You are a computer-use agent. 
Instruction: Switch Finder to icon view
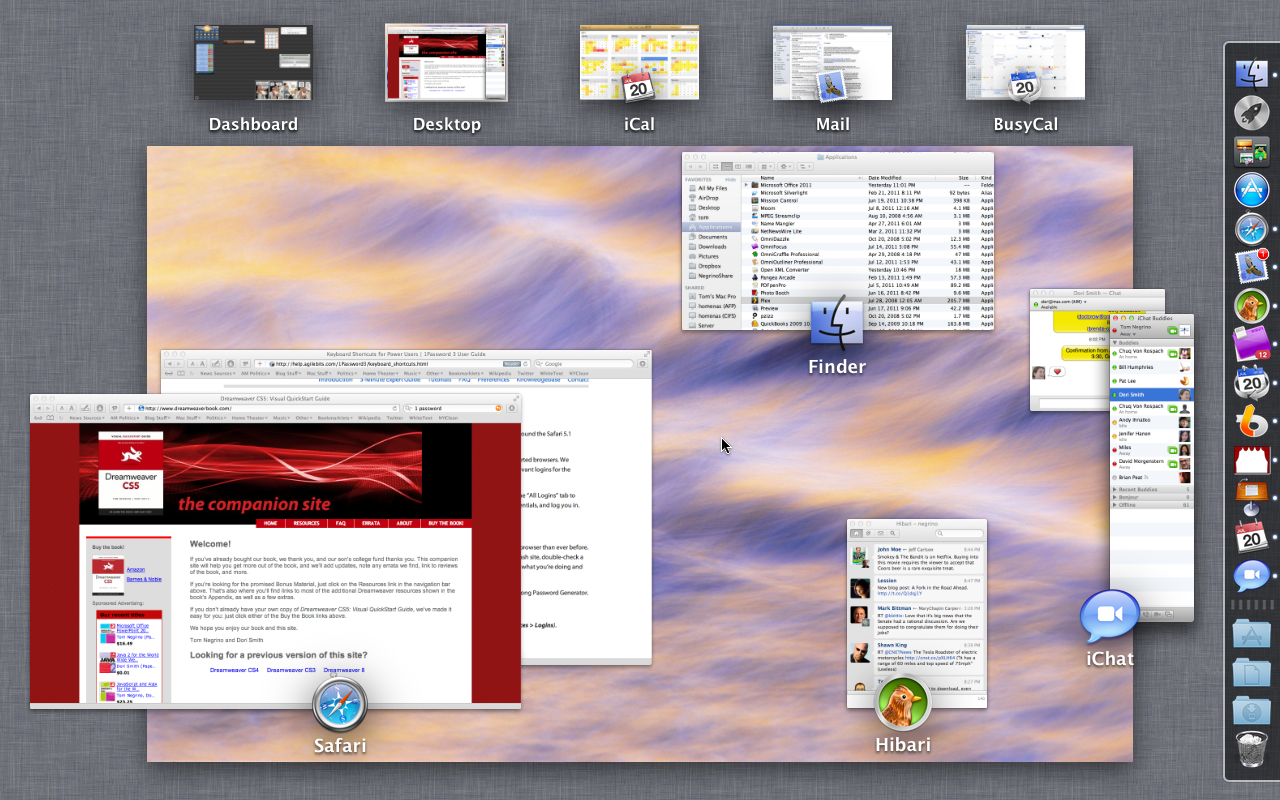coord(715,166)
